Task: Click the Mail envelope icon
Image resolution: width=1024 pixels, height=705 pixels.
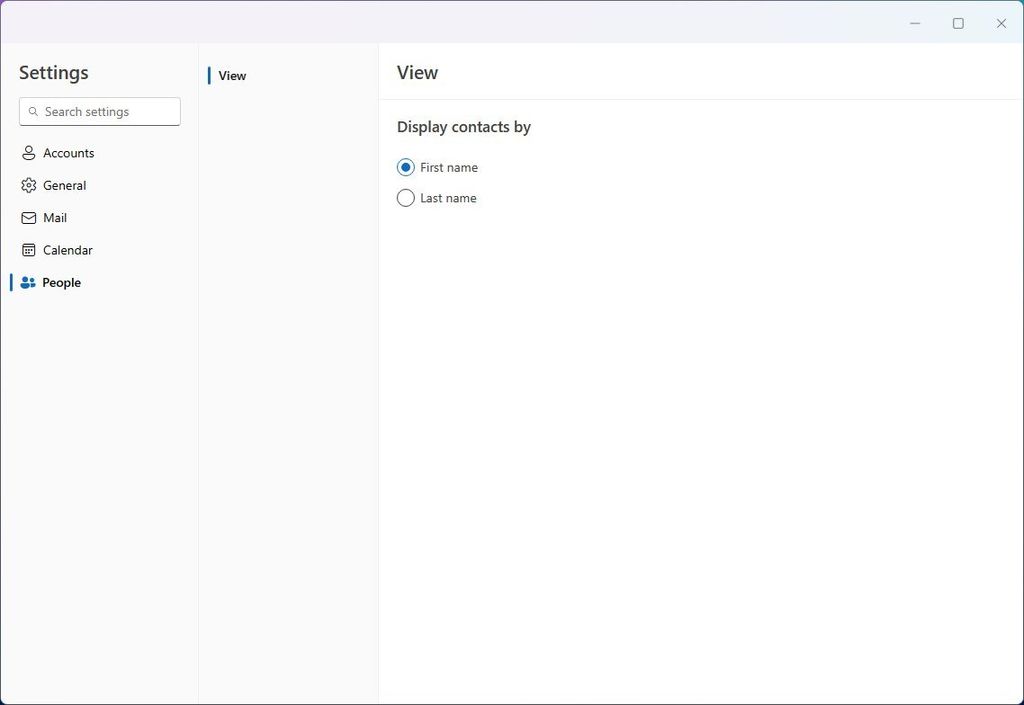Action: click(x=29, y=218)
